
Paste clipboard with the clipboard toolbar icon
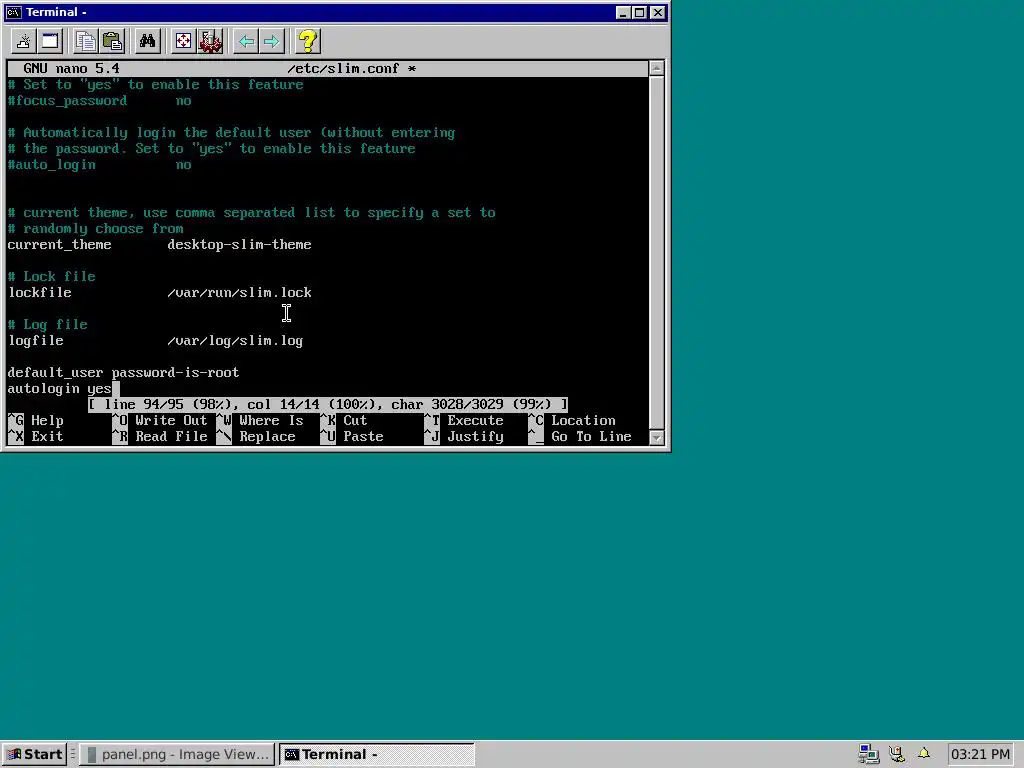click(112, 42)
